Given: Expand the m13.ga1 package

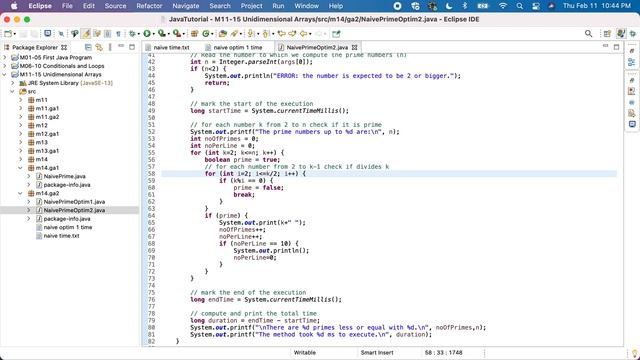Looking at the screenshot, I should coord(21,151).
